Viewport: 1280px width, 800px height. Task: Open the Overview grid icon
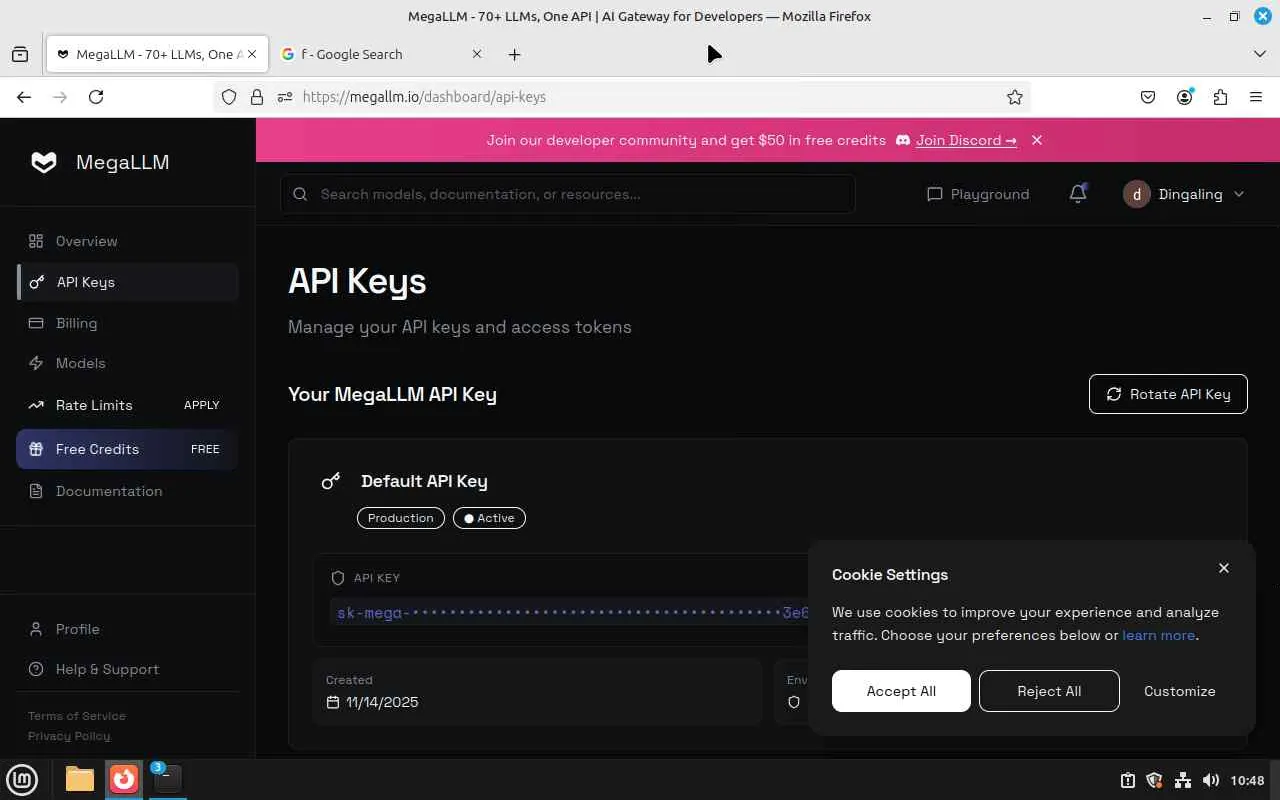(x=36, y=241)
